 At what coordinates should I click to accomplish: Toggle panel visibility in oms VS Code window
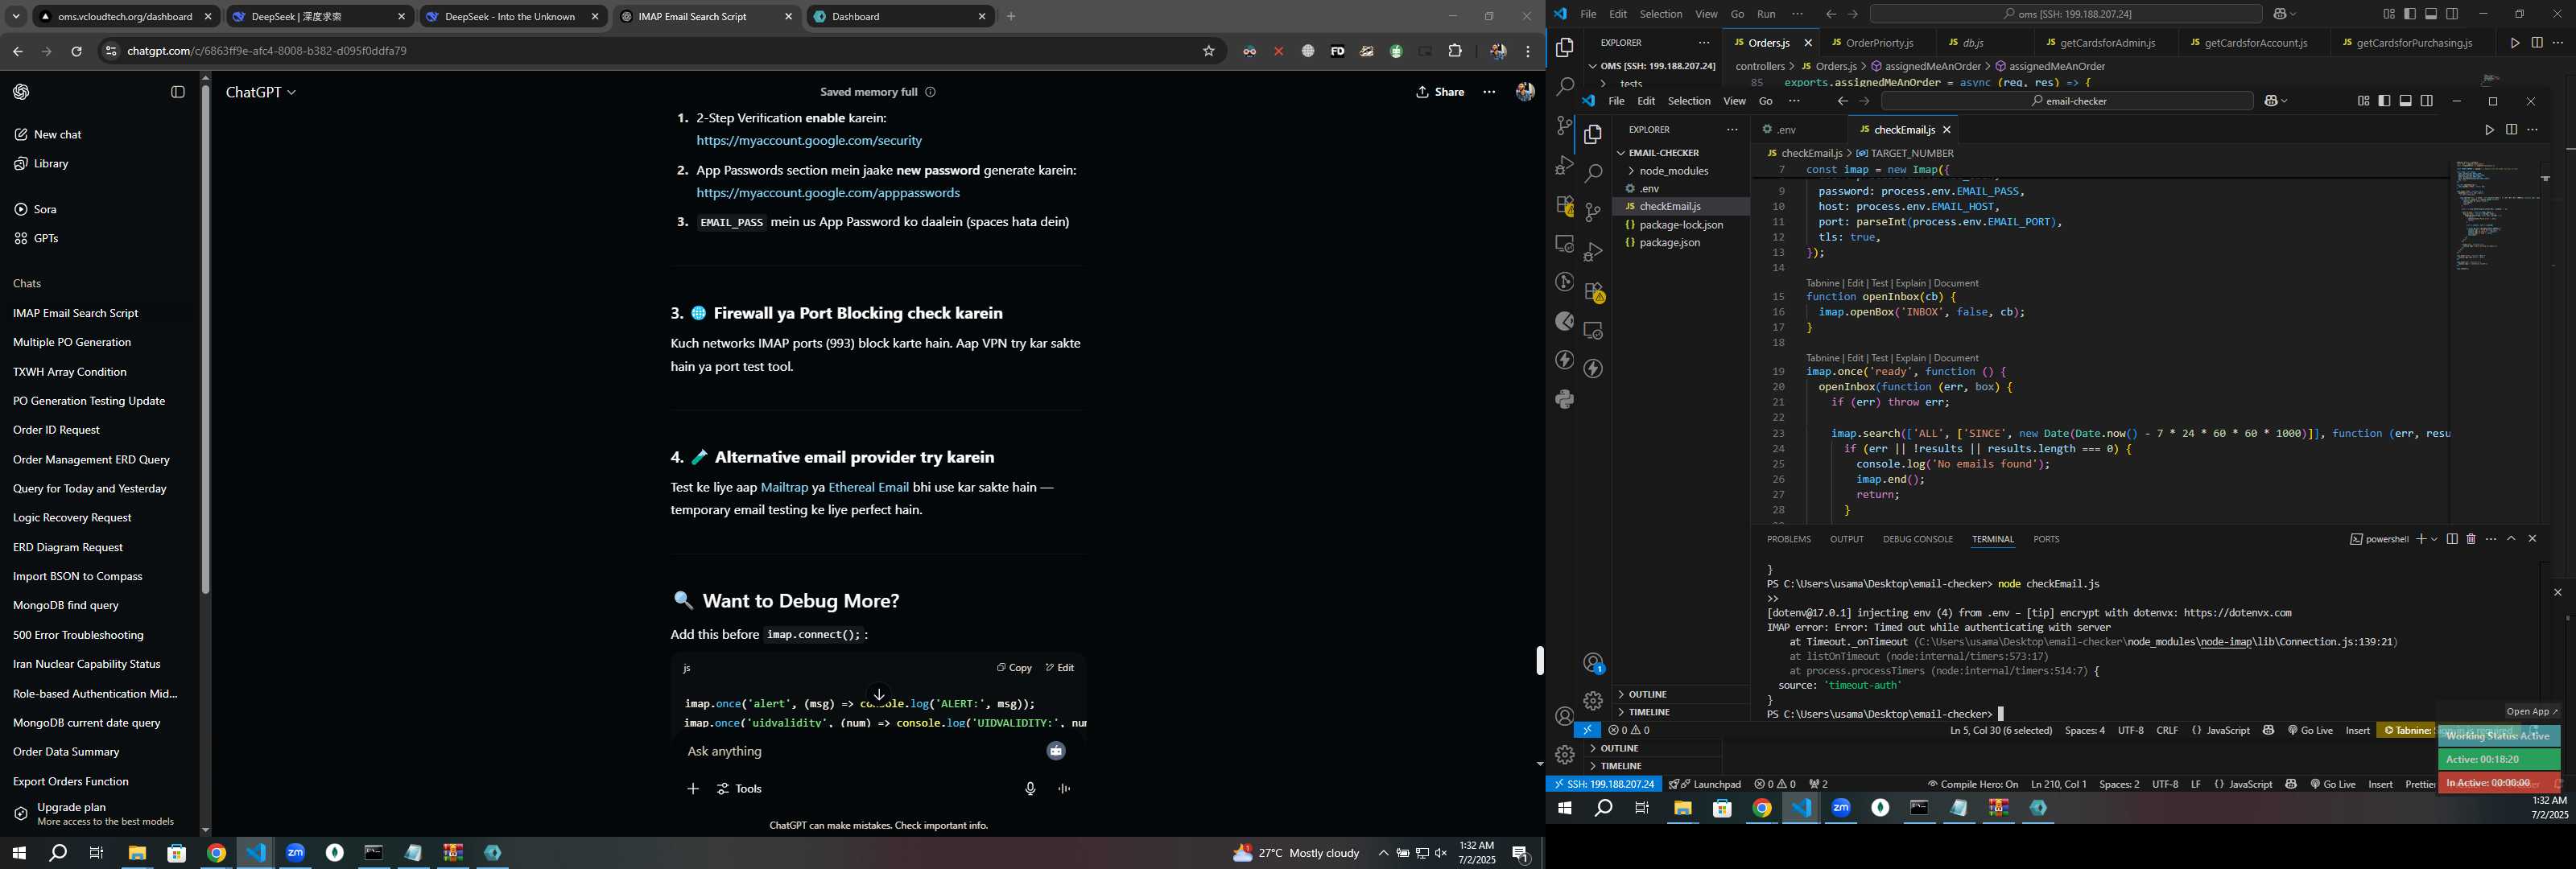pos(2431,14)
